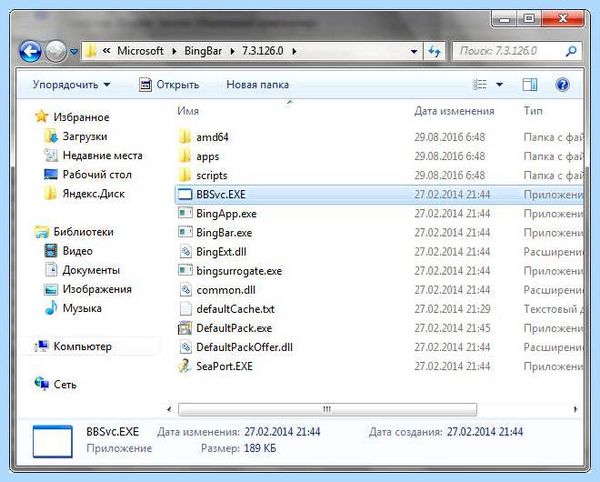Click BBSvc.EXE thumbnail in details pane

[x=52, y=441]
